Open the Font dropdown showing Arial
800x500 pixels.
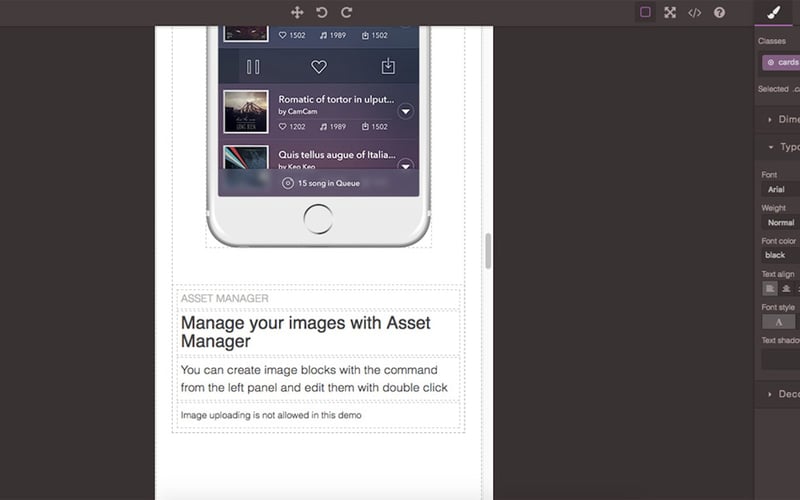[781, 189]
